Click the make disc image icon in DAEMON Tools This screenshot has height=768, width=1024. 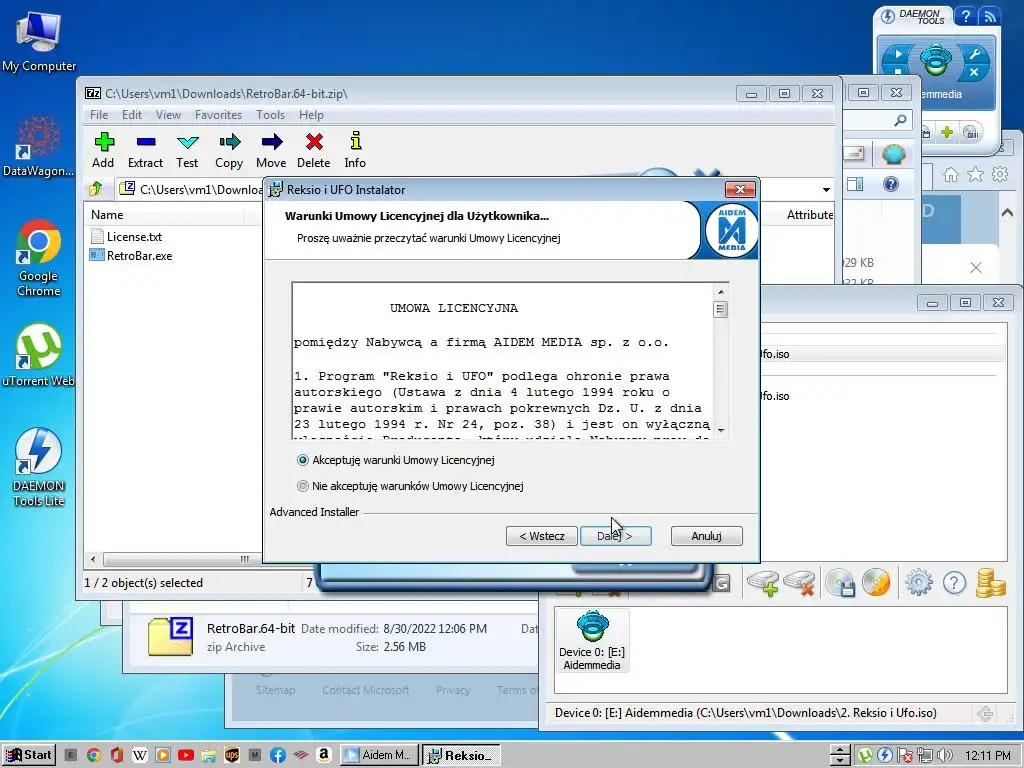[840, 583]
